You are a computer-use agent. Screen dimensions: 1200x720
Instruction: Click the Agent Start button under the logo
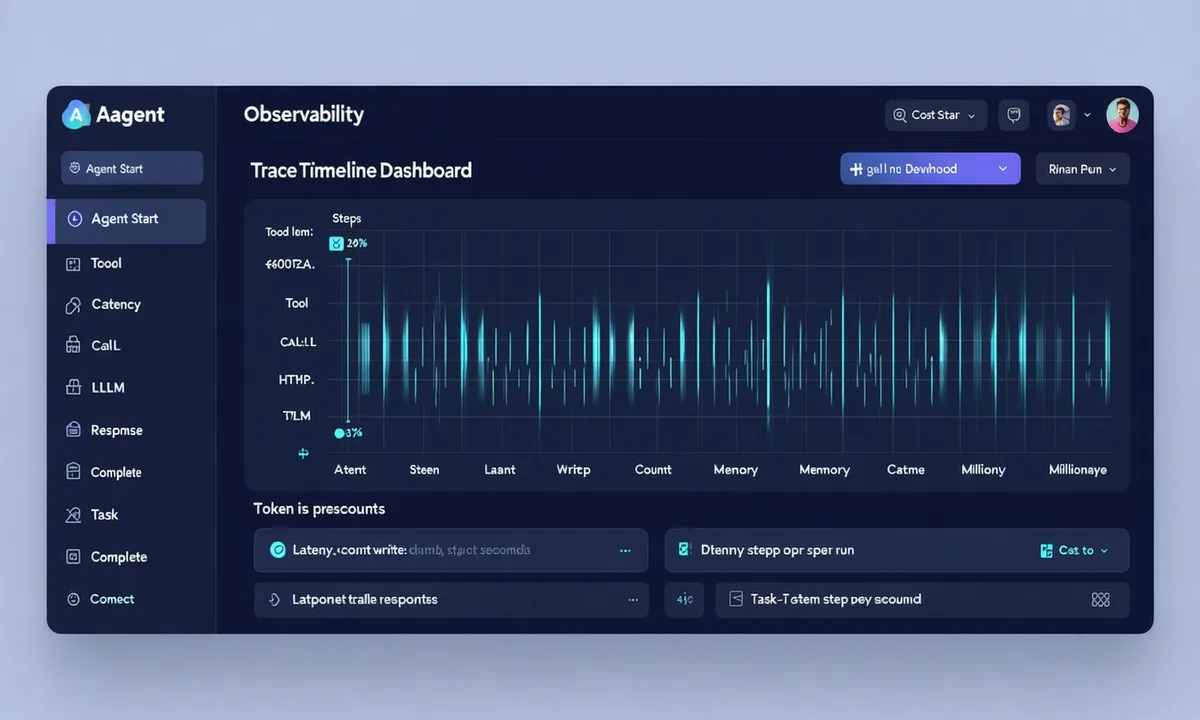coord(132,168)
